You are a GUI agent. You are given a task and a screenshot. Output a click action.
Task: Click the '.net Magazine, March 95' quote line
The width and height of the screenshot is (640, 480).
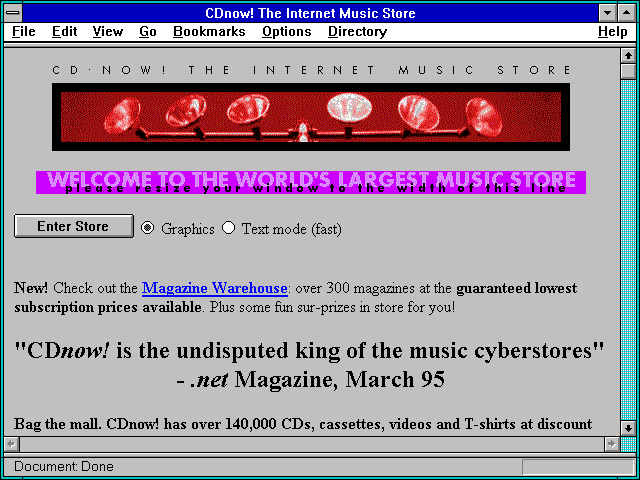(311, 380)
